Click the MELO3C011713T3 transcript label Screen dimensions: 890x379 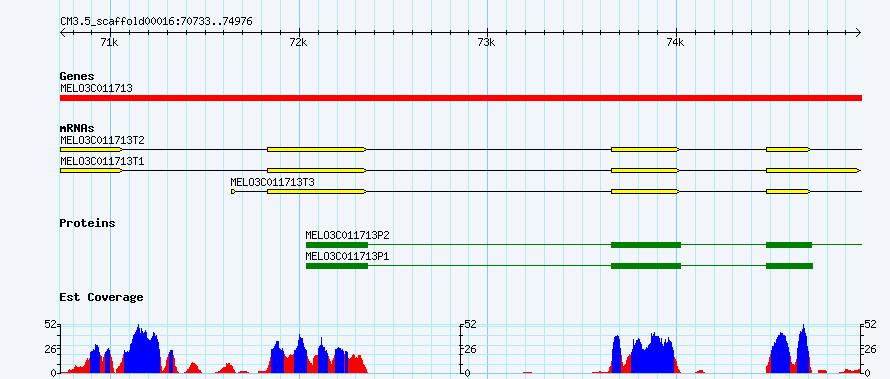click(272, 183)
